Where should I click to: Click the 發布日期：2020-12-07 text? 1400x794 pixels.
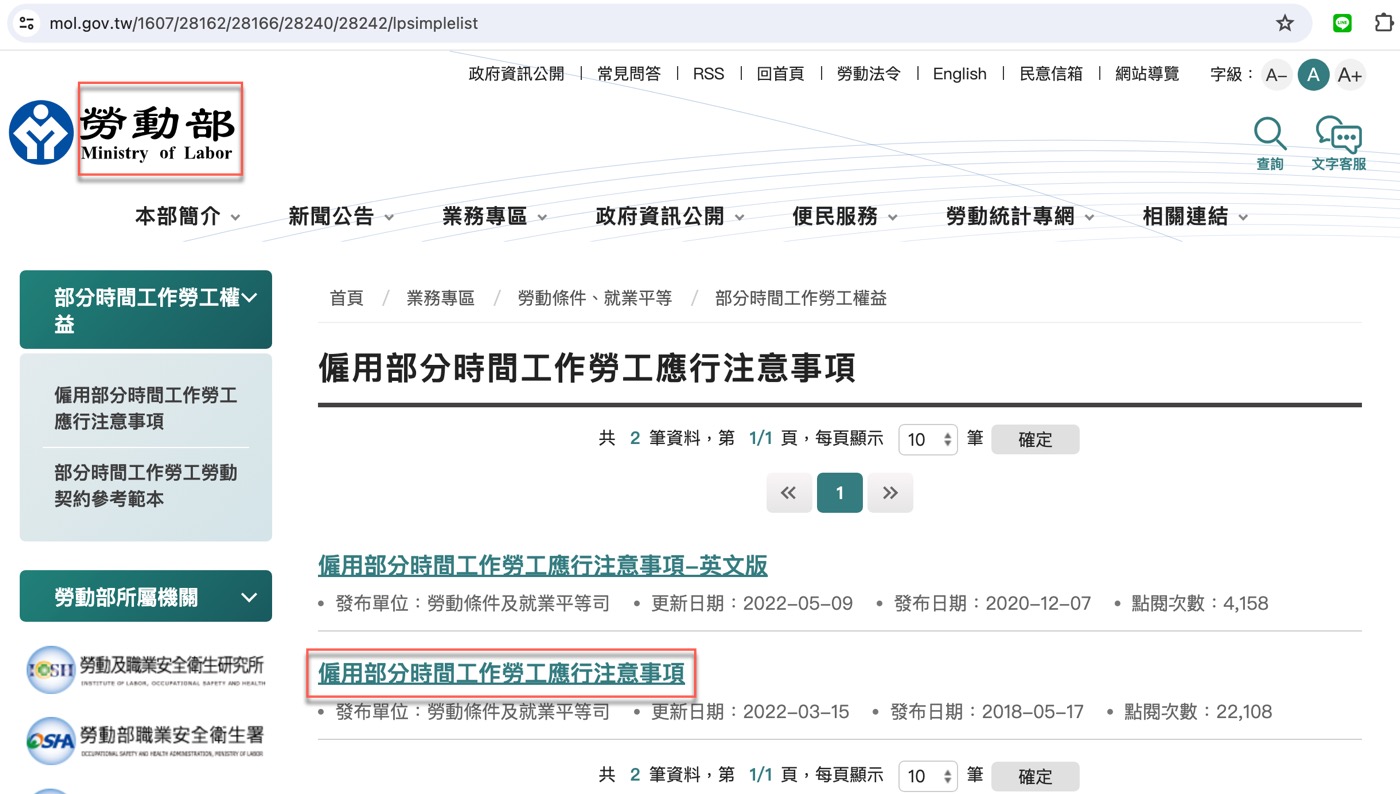point(992,603)
